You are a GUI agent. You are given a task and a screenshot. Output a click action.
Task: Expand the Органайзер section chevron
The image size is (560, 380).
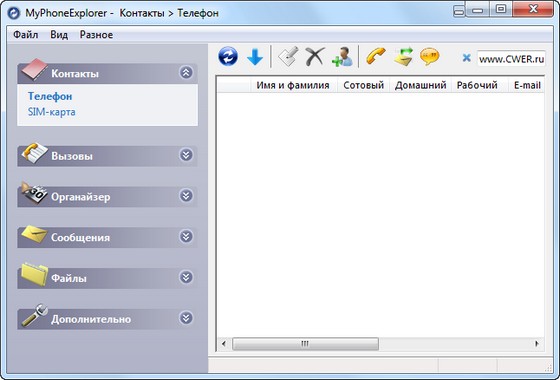tap(186, 196)
